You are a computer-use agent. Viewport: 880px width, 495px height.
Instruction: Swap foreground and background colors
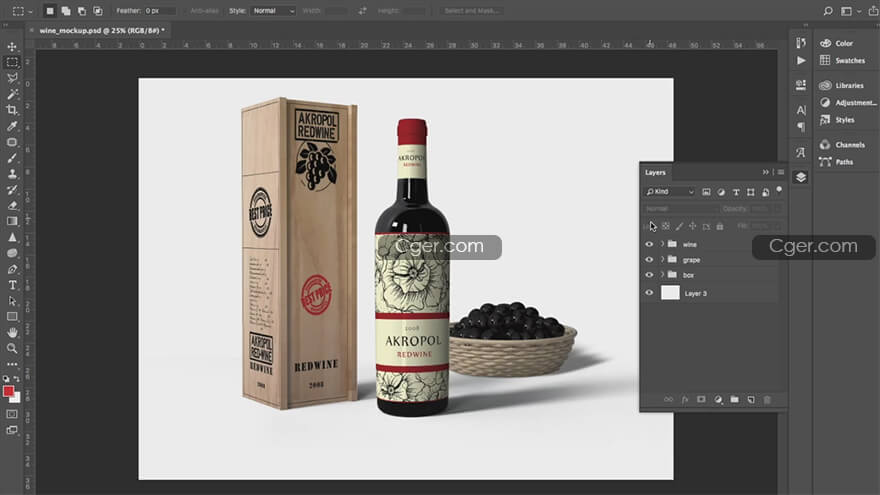tap(17, 379)
